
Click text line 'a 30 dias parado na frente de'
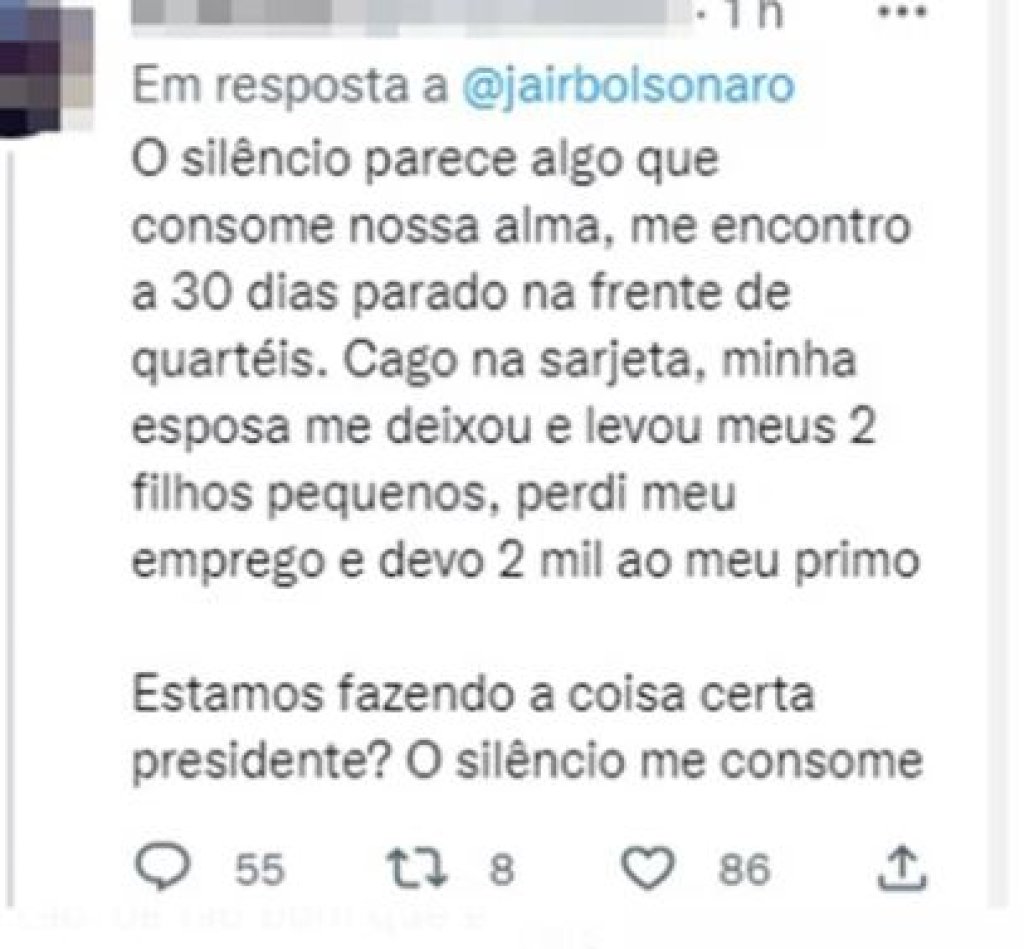pos(462,293)
